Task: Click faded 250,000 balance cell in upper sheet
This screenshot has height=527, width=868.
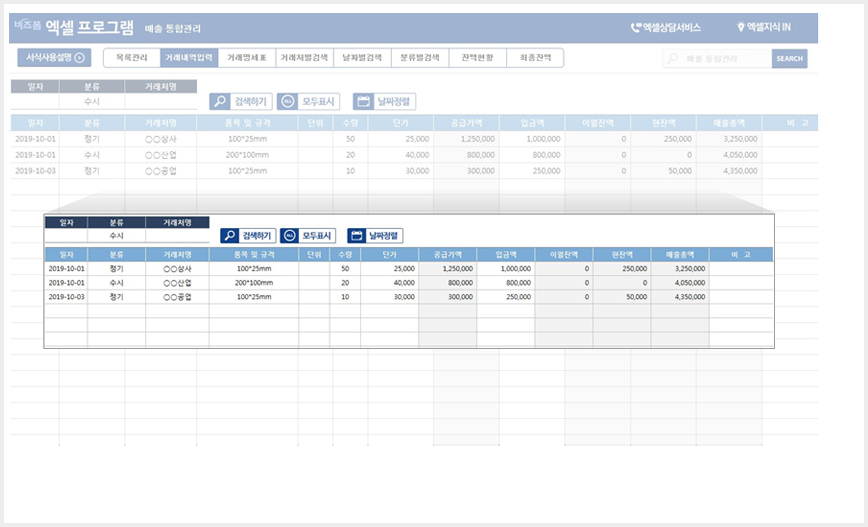Action: point(663,139)
